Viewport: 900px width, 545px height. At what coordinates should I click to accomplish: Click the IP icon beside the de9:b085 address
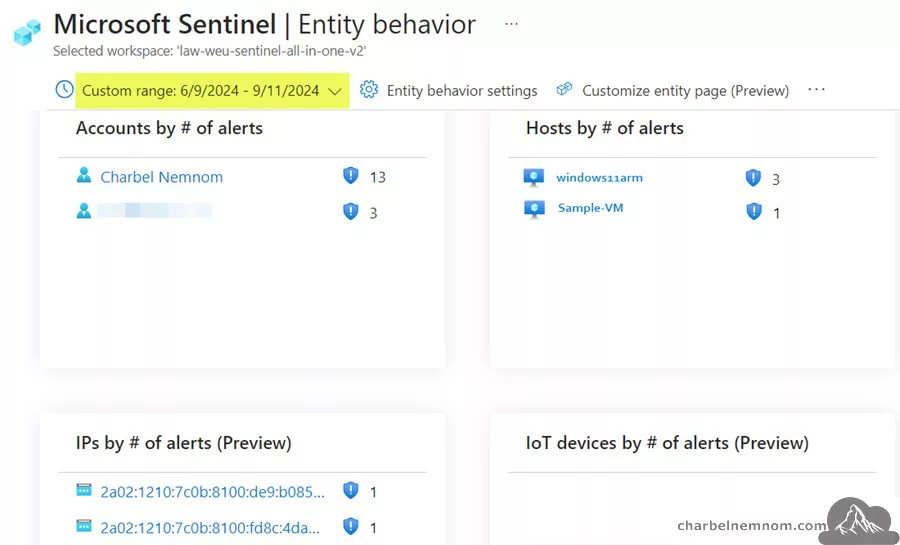pyautogui.click(x=84, y=490)
